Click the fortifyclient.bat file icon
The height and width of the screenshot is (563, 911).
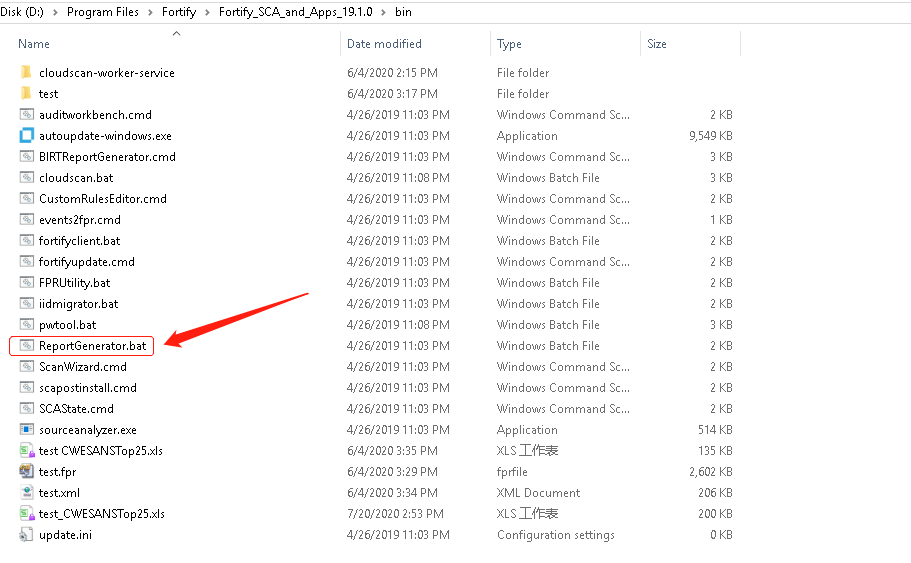(x=27, y=240)
